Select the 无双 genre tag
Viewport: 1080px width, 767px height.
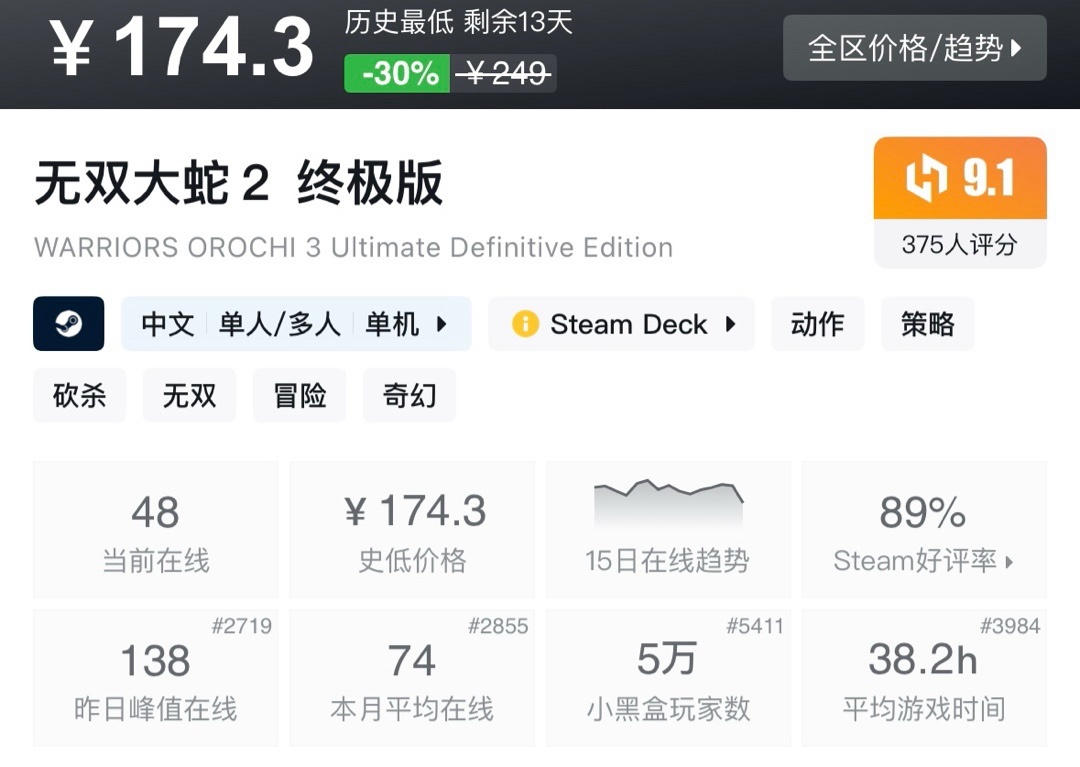click(x=189, y=396)
